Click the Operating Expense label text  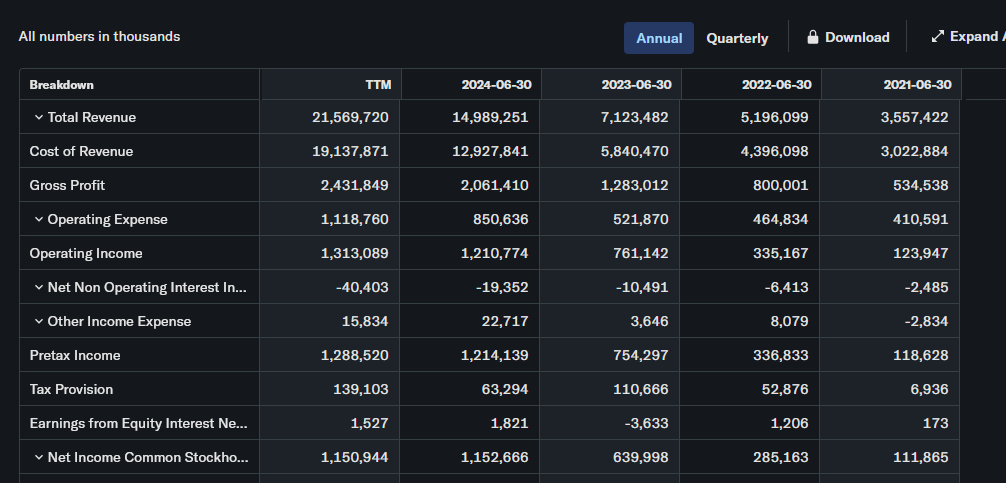[x=108, y=219]
